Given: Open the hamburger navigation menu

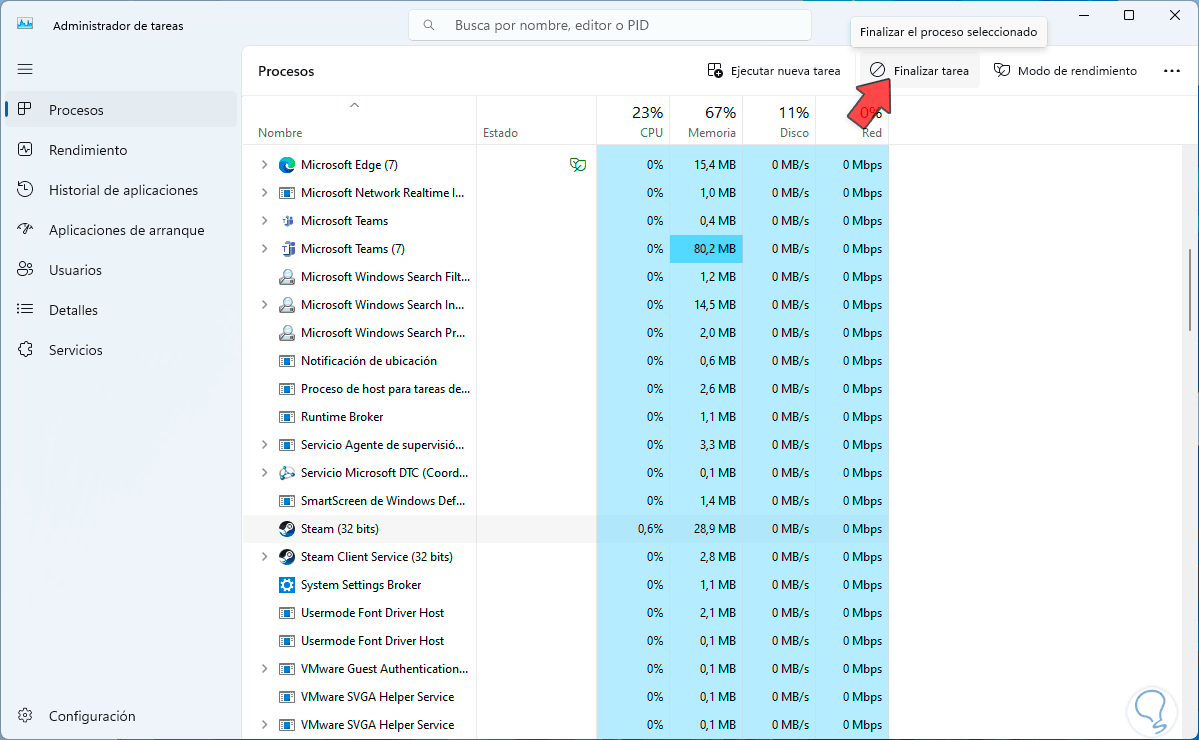Looking at the screenshot, I should (25, 70).
